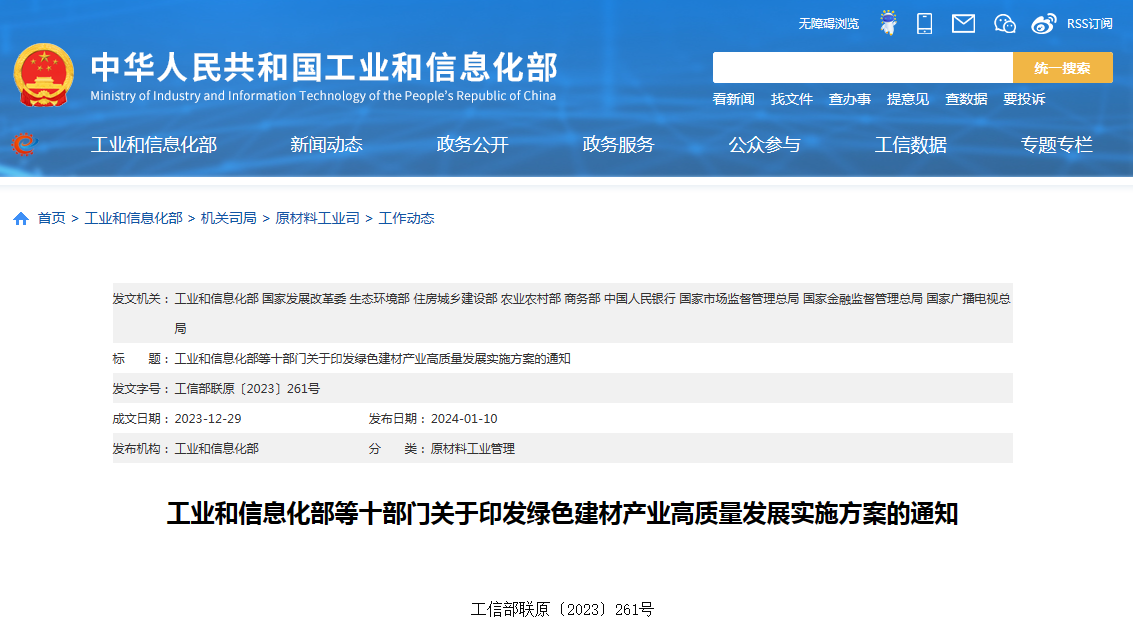Click the English ministry name subtitle
Screen dimensions: 1133x623
323,95
